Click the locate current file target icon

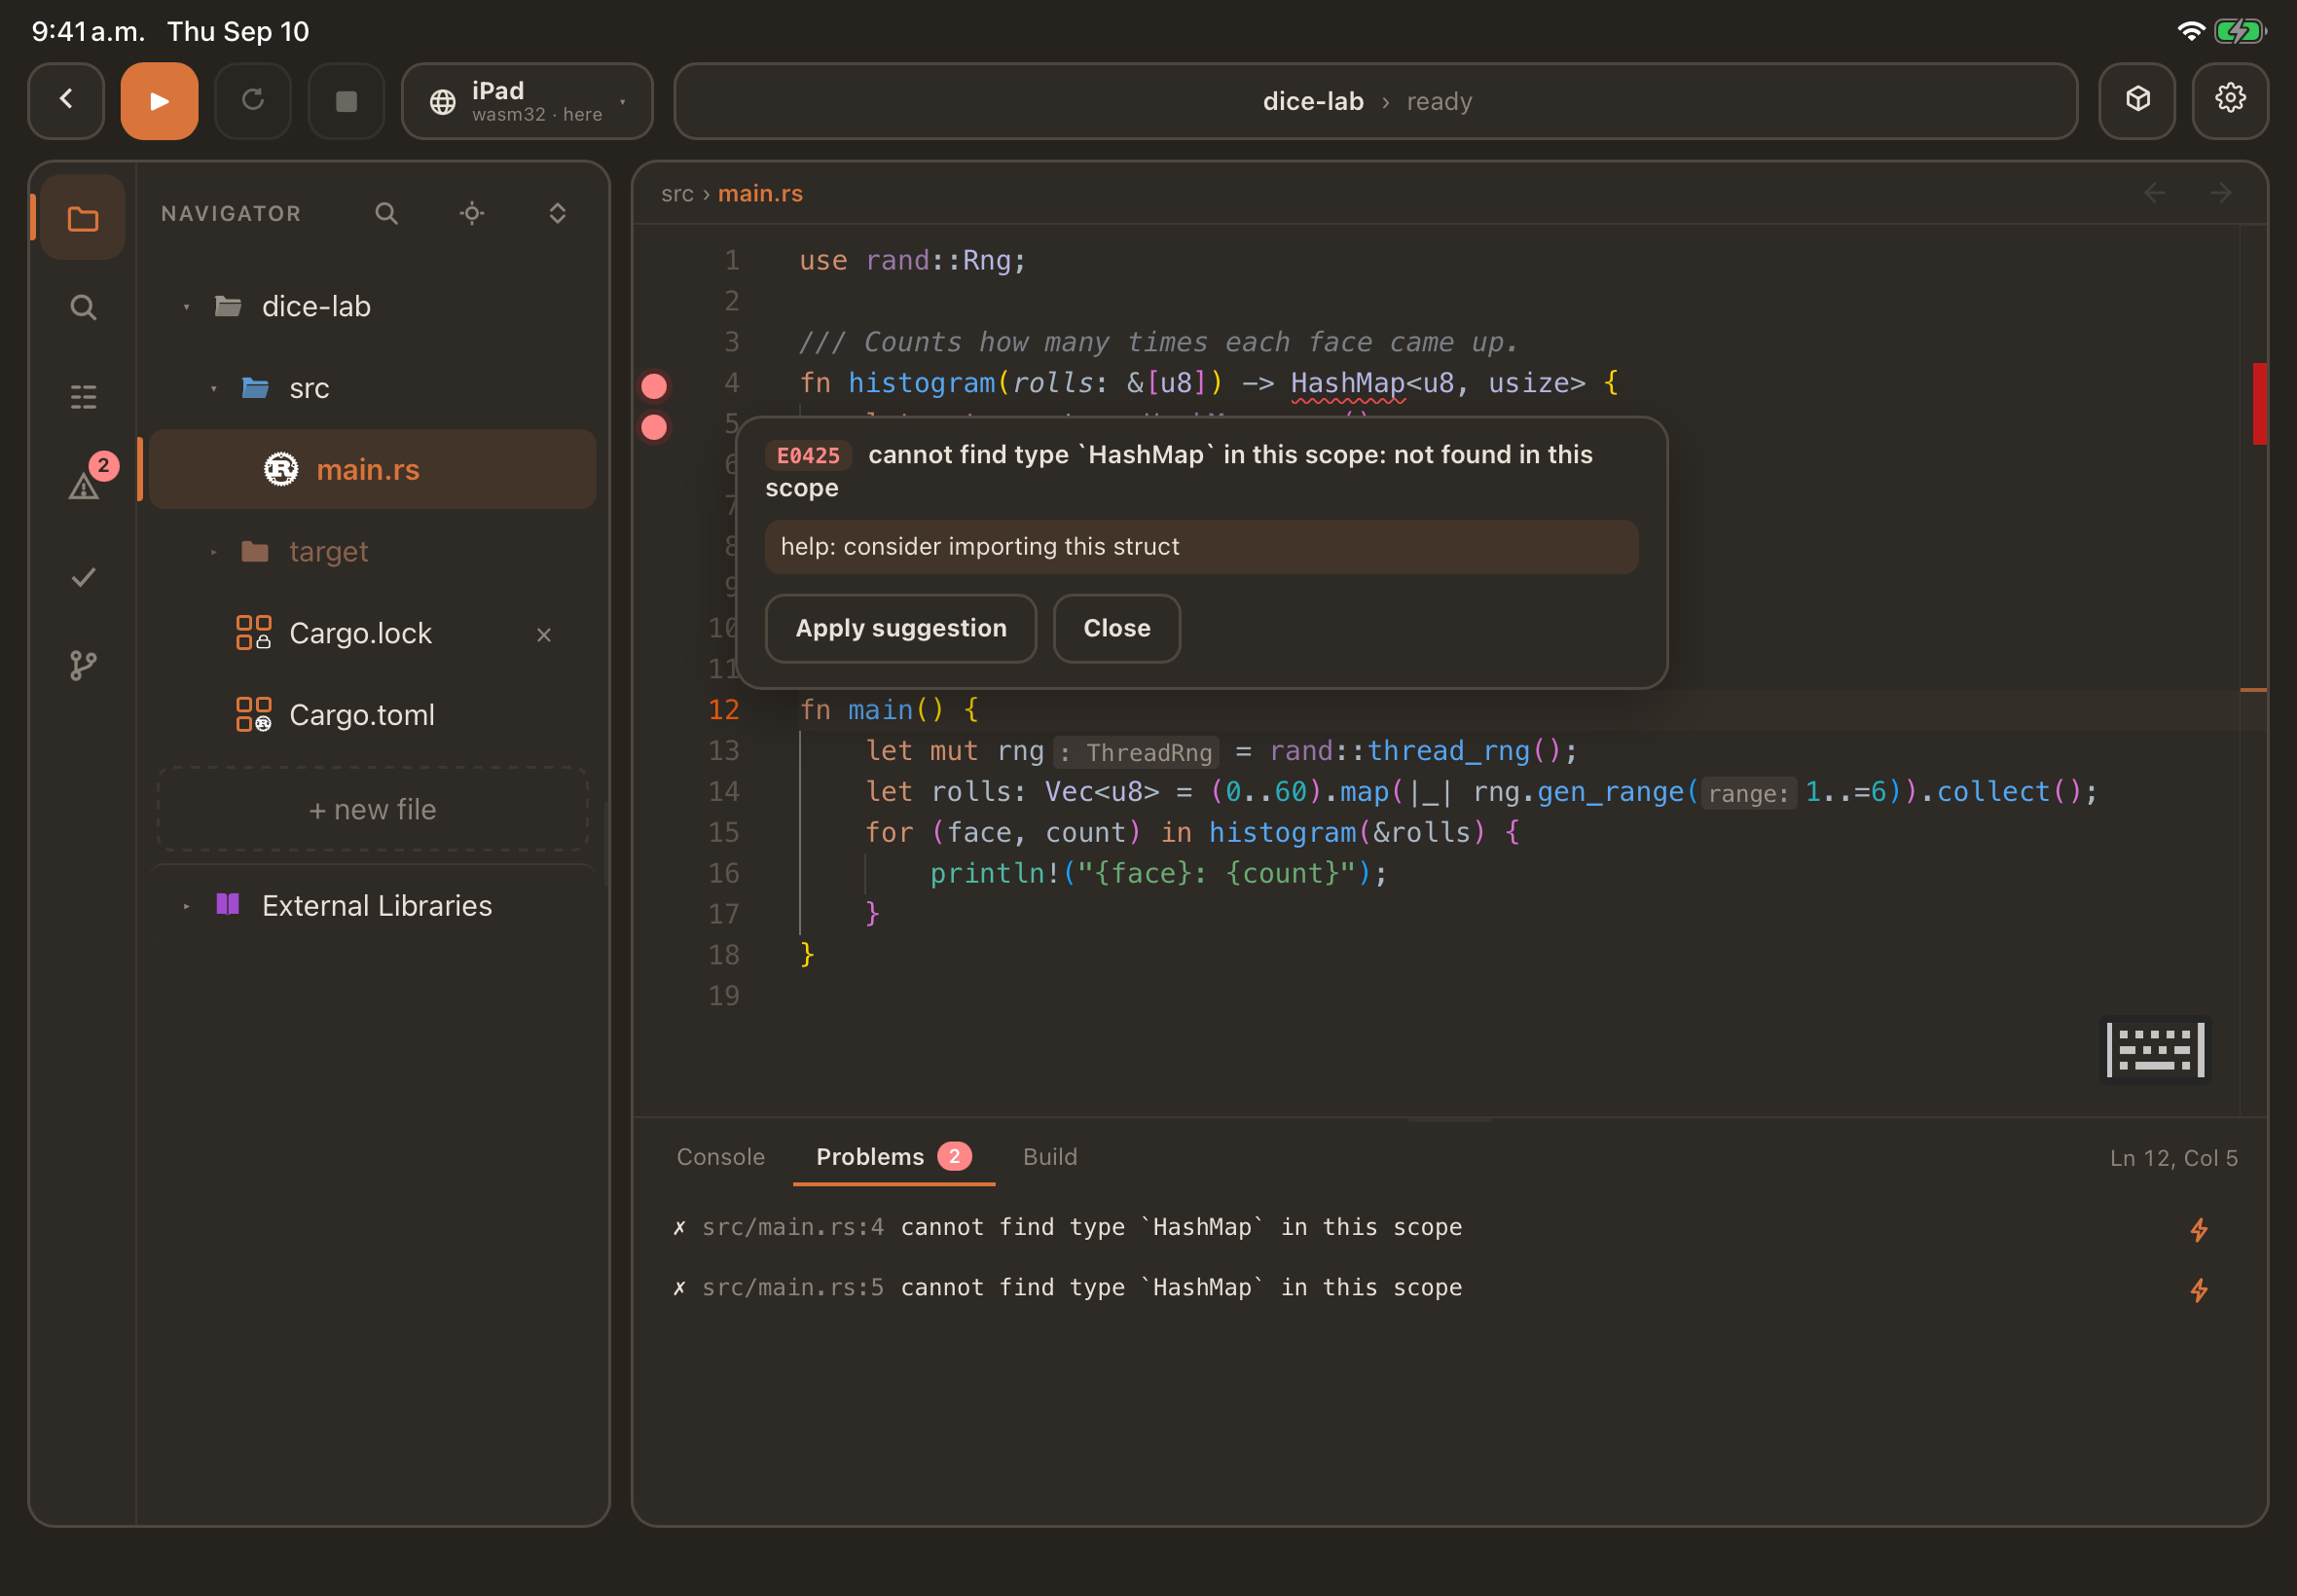(472, 213)
